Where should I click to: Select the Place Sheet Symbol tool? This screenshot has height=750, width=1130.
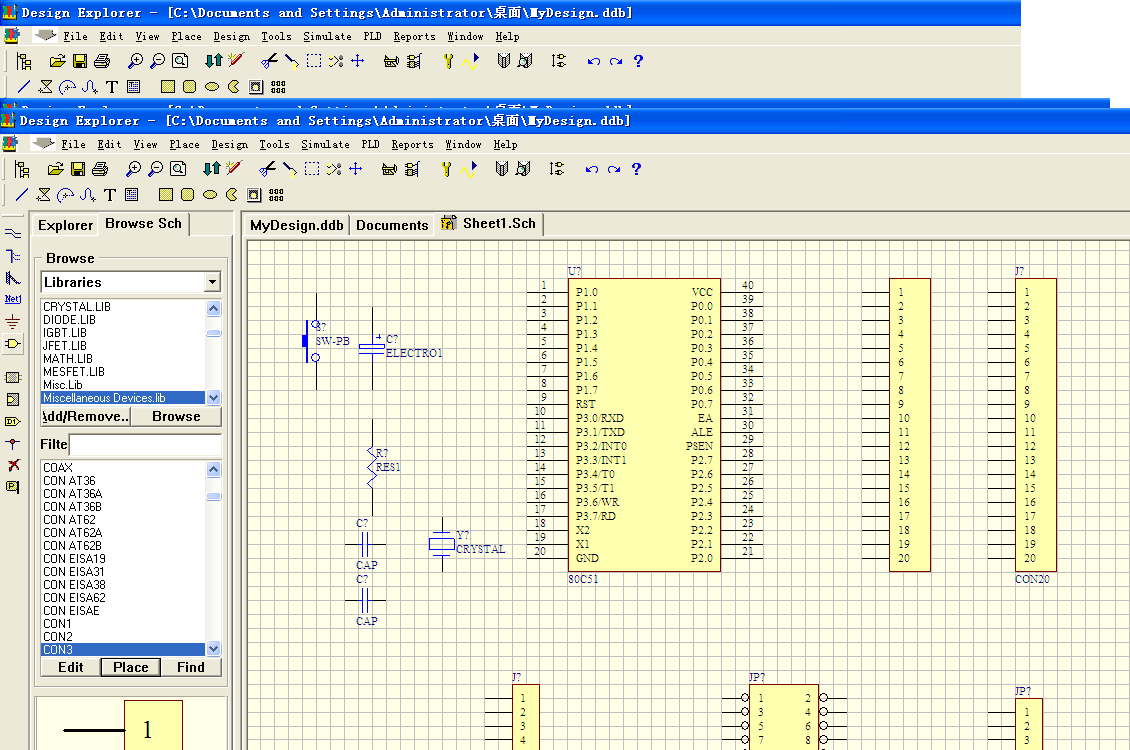click(13, 377)
